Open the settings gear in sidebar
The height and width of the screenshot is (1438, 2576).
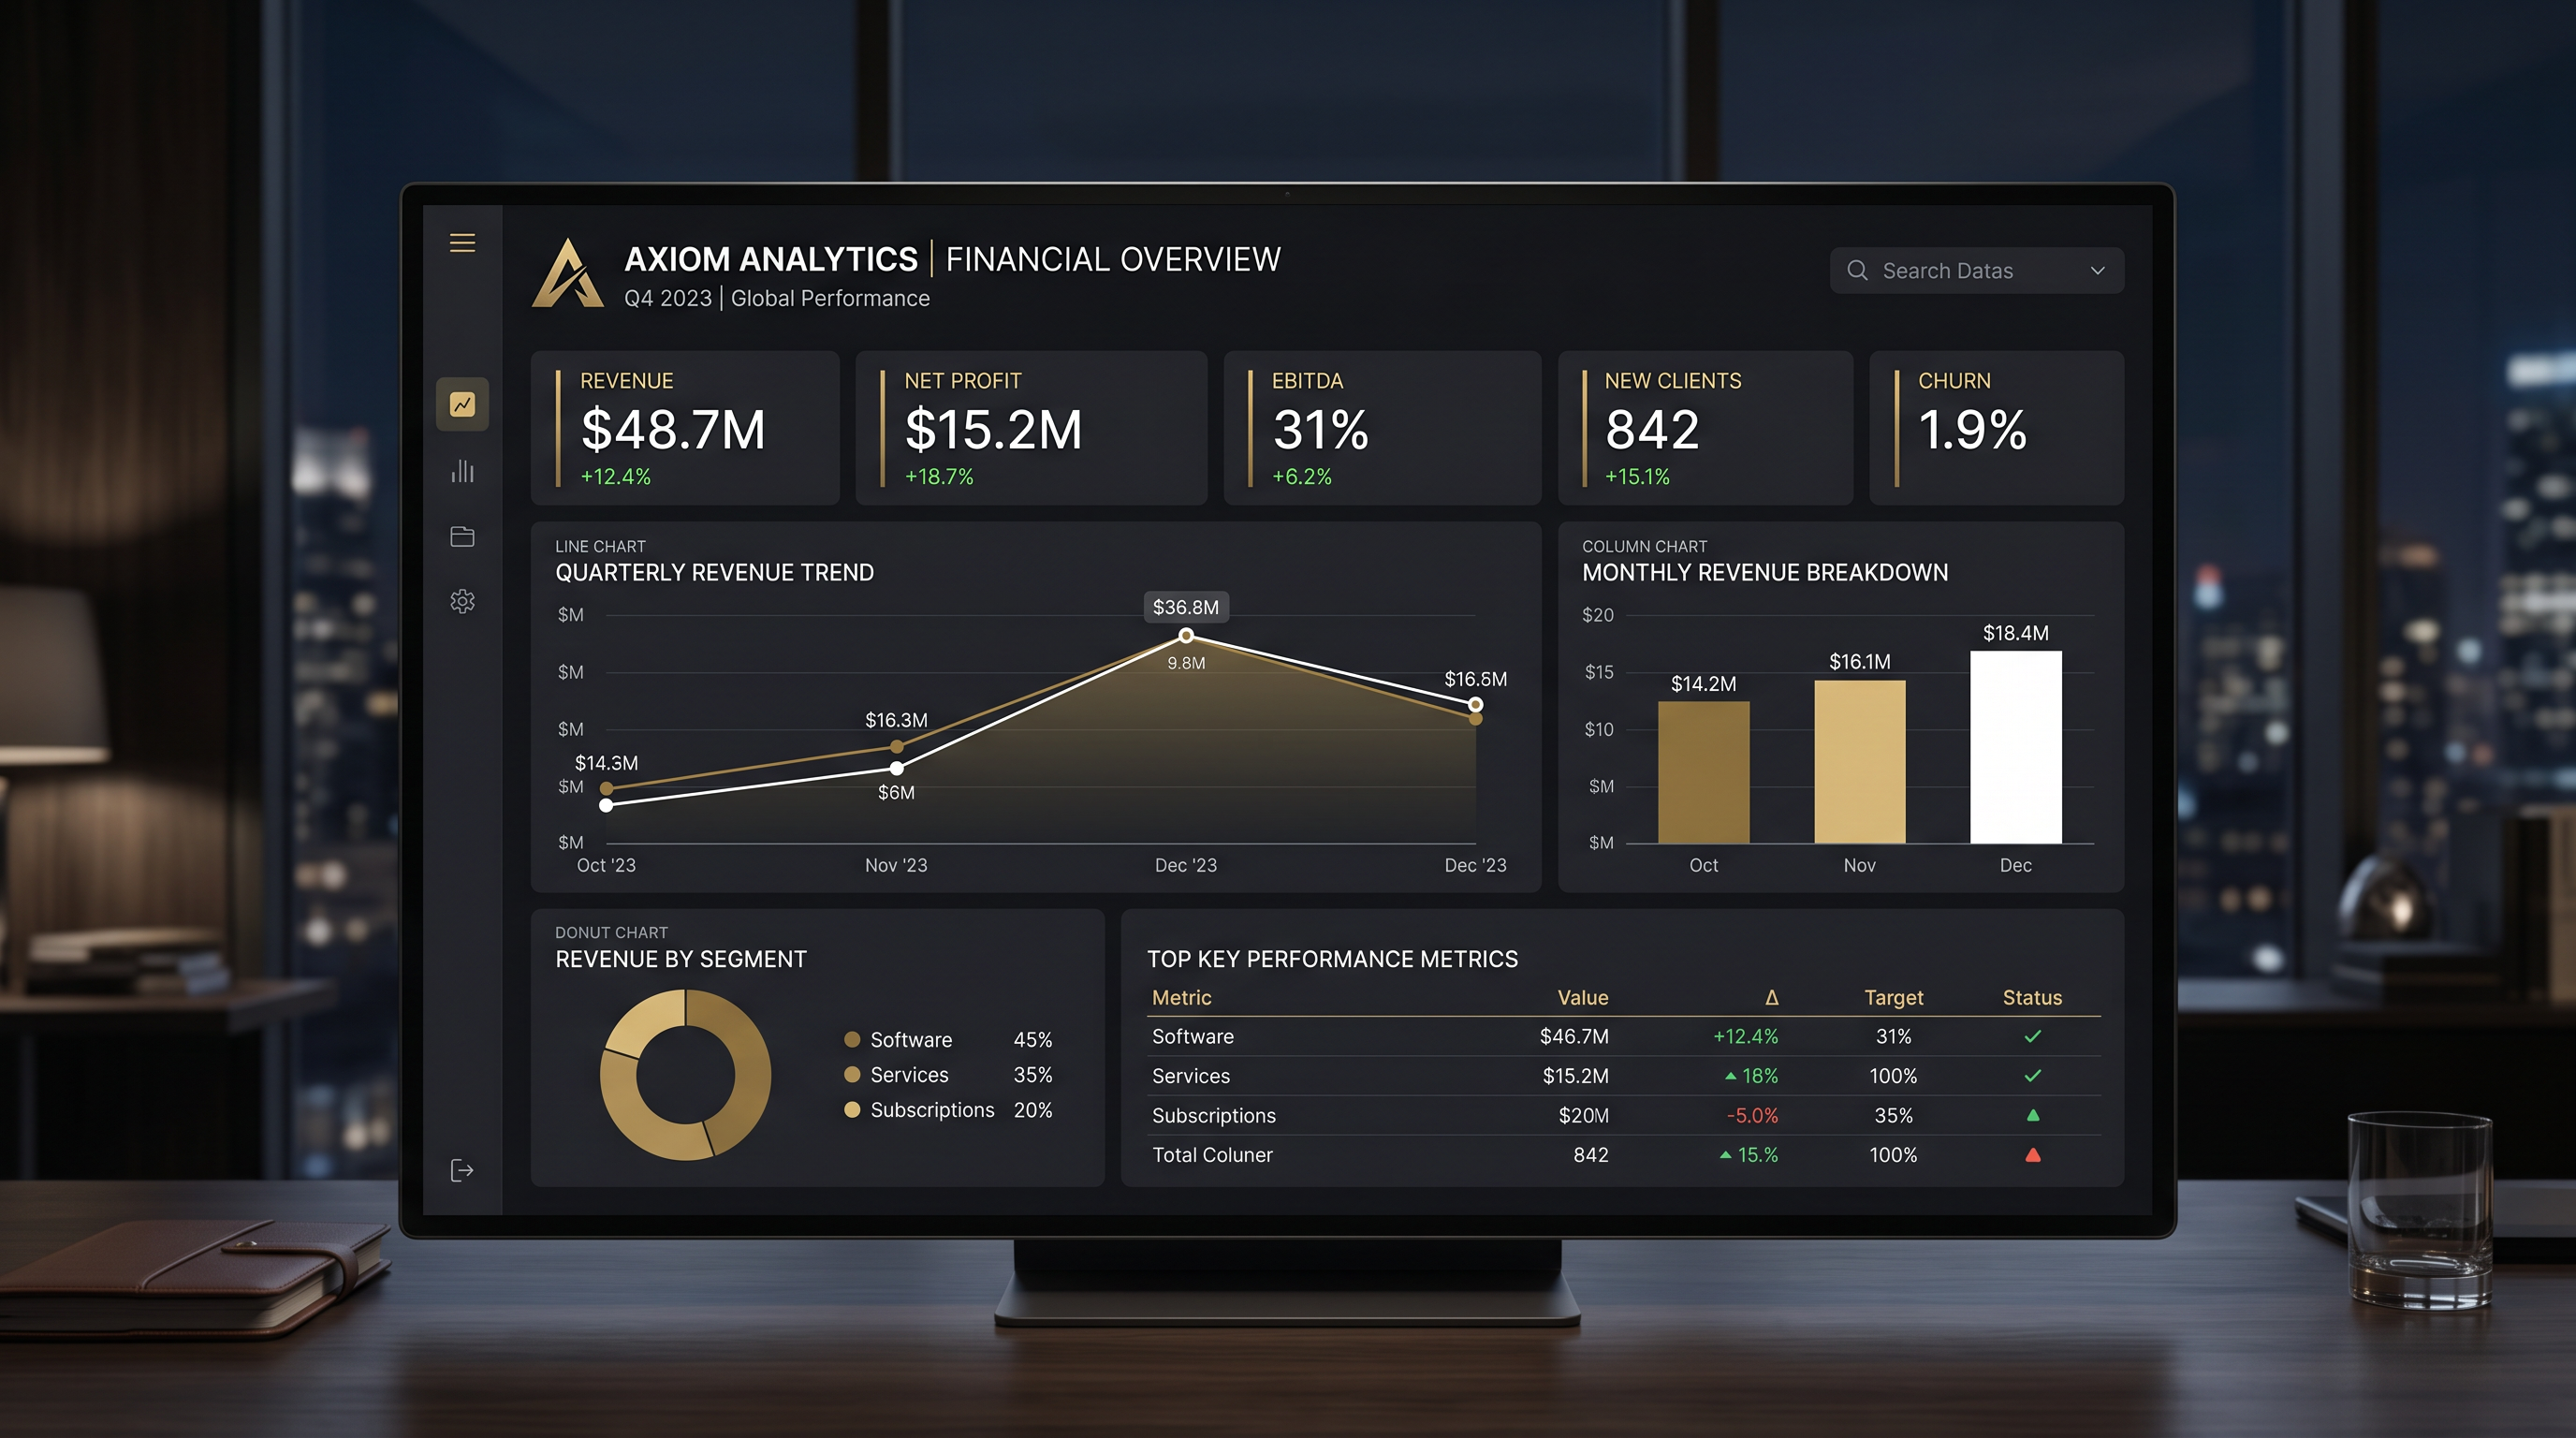click(462, 601)
